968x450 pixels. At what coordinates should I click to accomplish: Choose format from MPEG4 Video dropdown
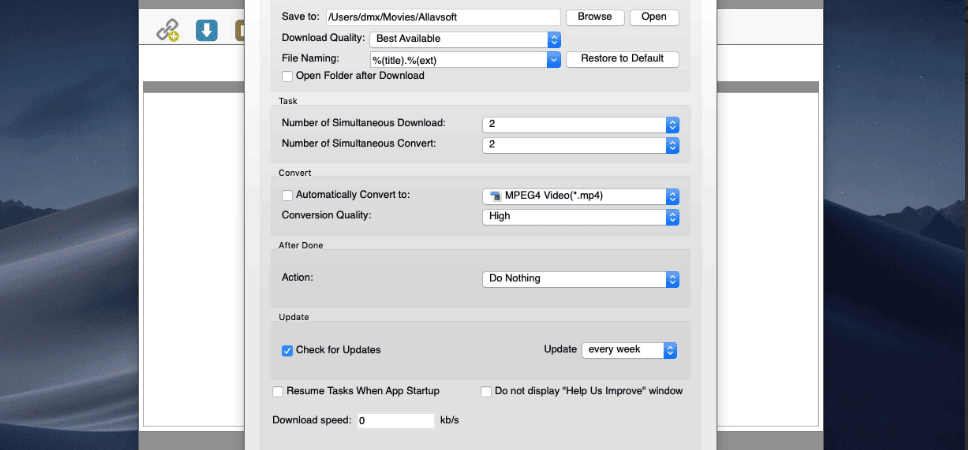click(580, 196)
